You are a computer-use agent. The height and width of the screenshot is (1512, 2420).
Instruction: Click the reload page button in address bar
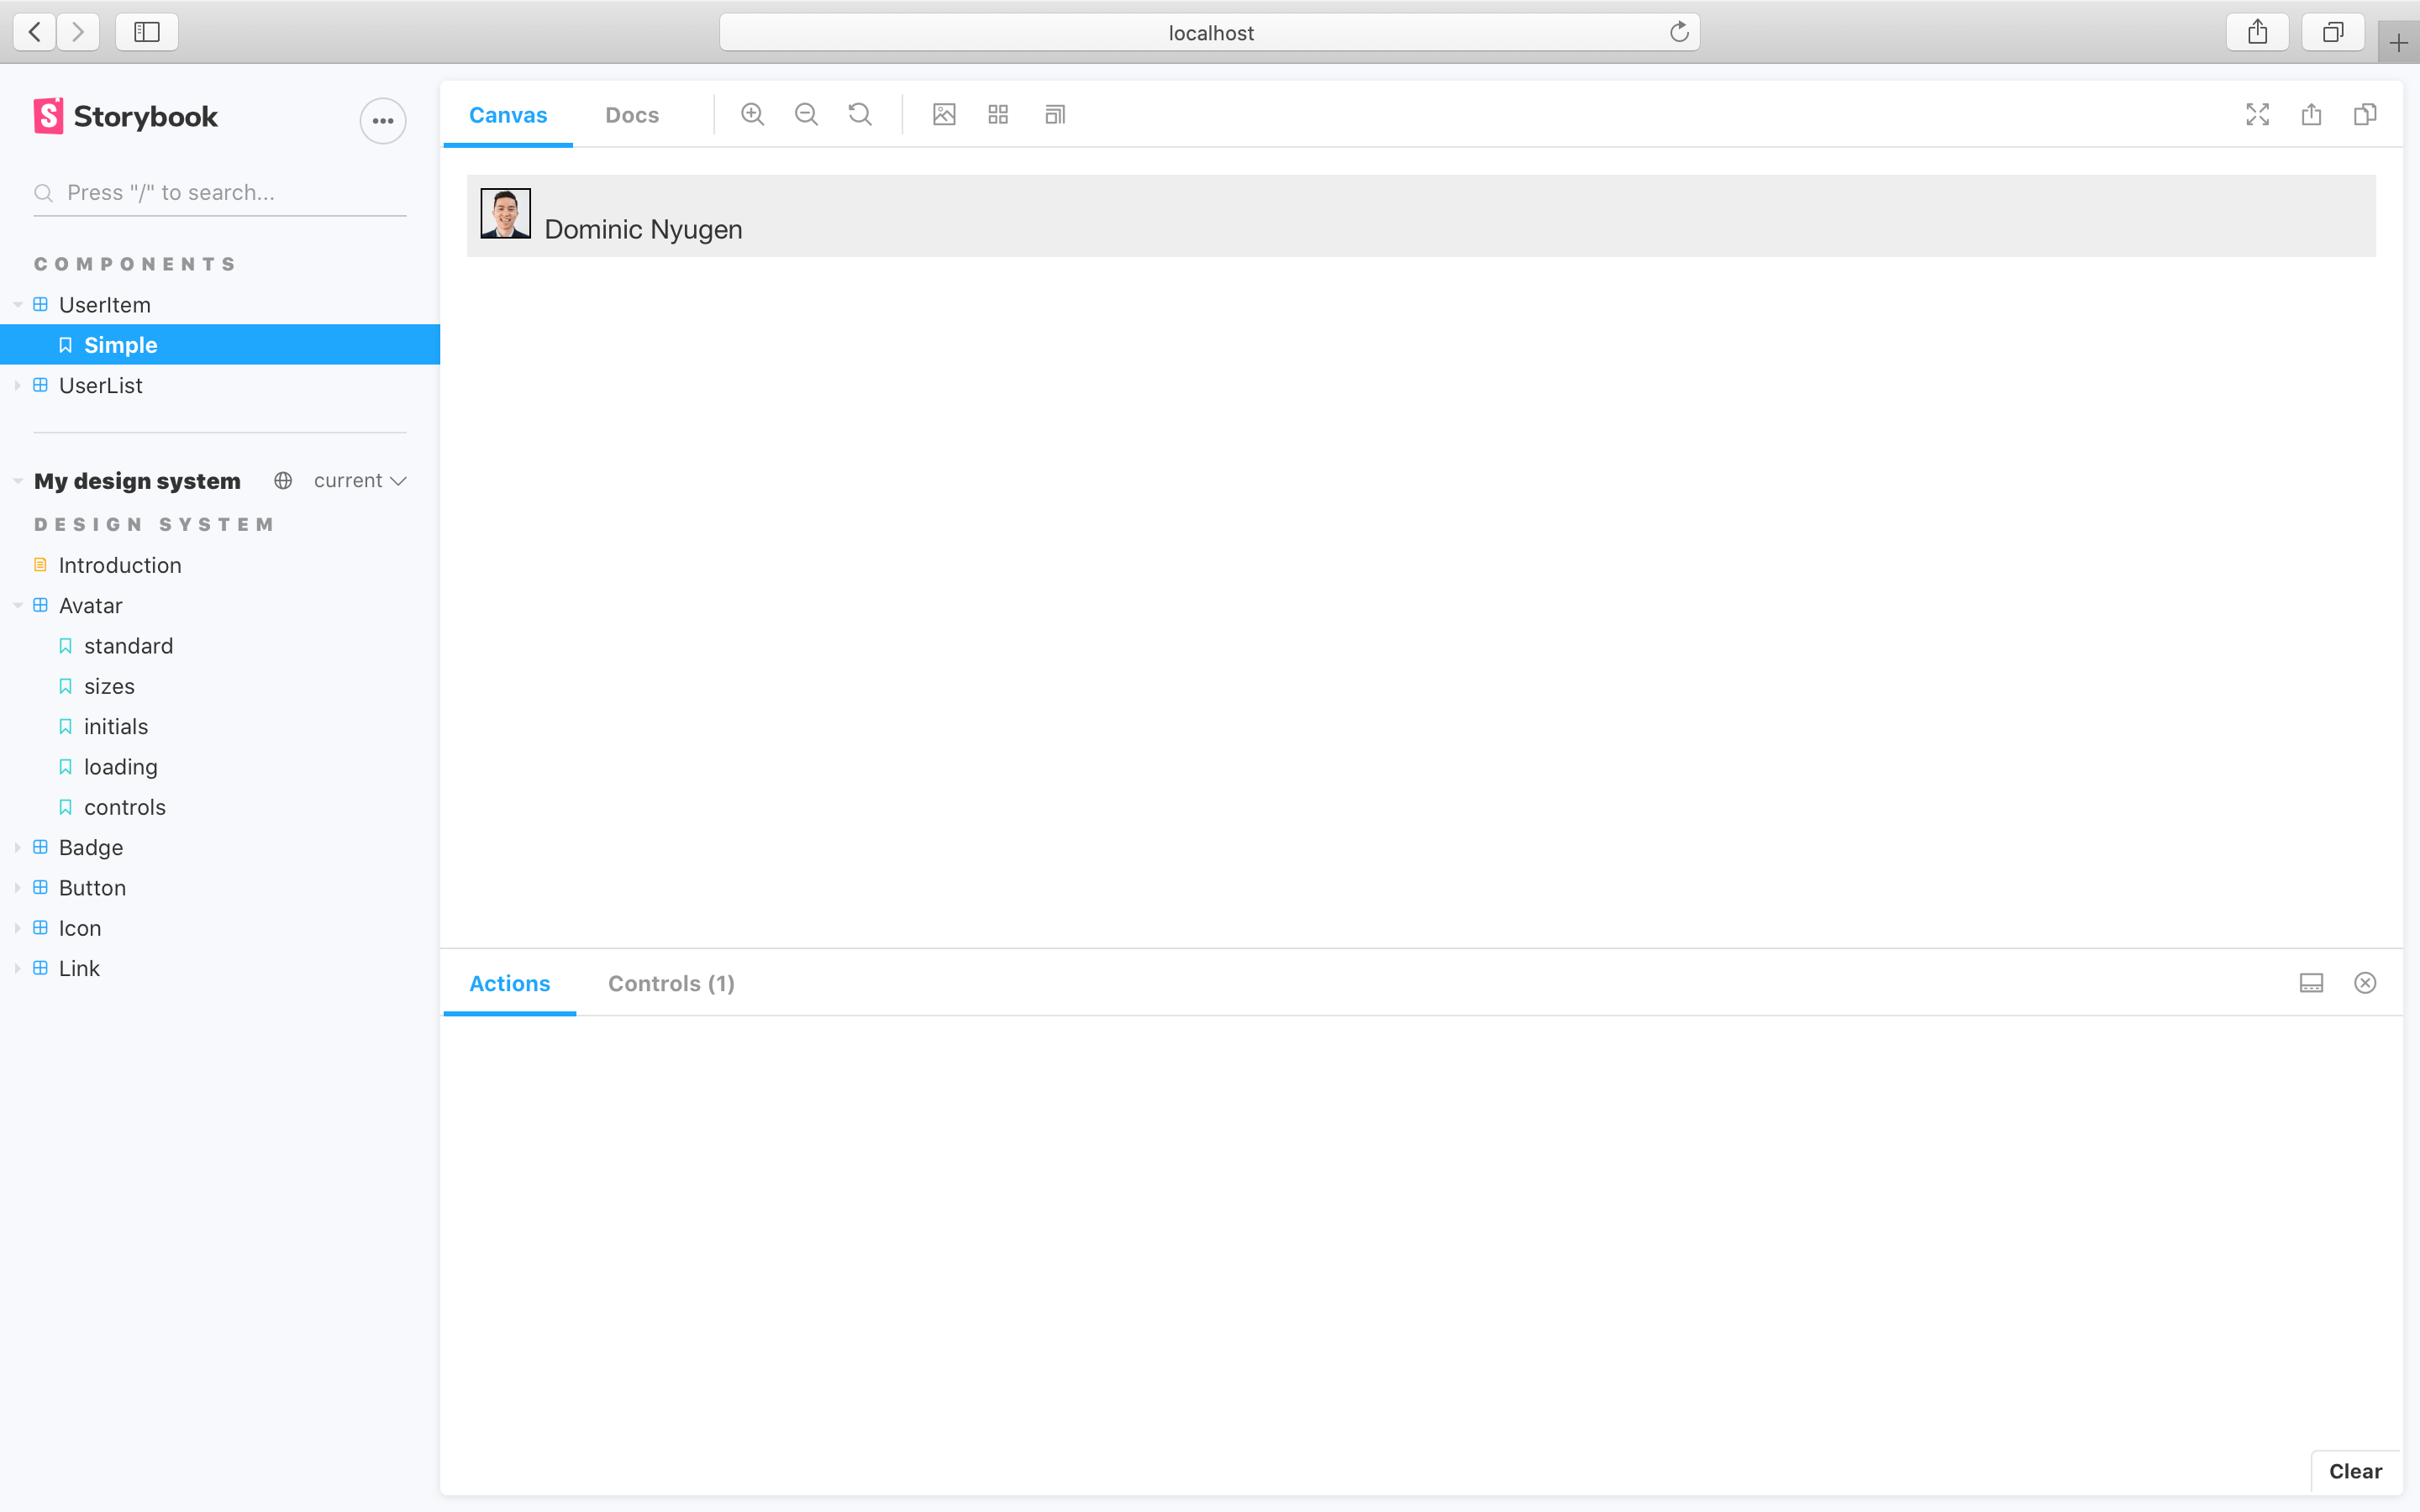pos(1676,31)
